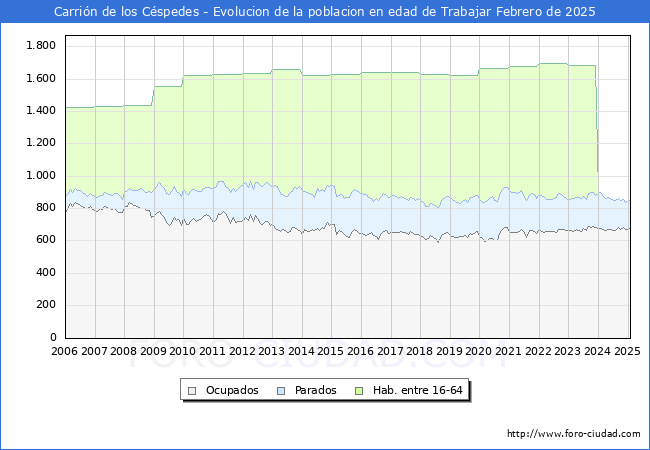
Task: Click the 2020 x-axis year label
Action: (479, 351)
